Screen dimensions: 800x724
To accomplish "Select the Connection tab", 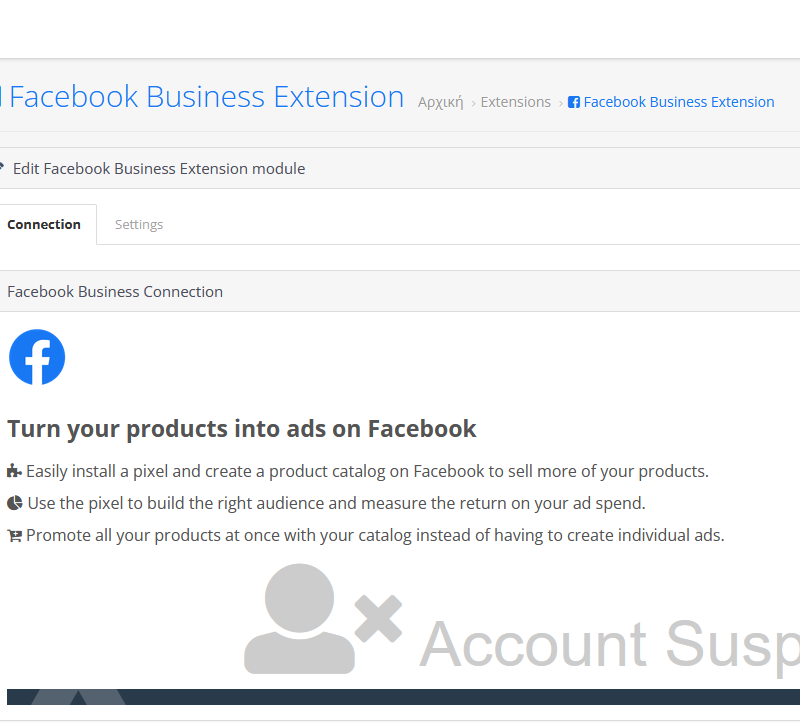I will [x=44, y=224].
